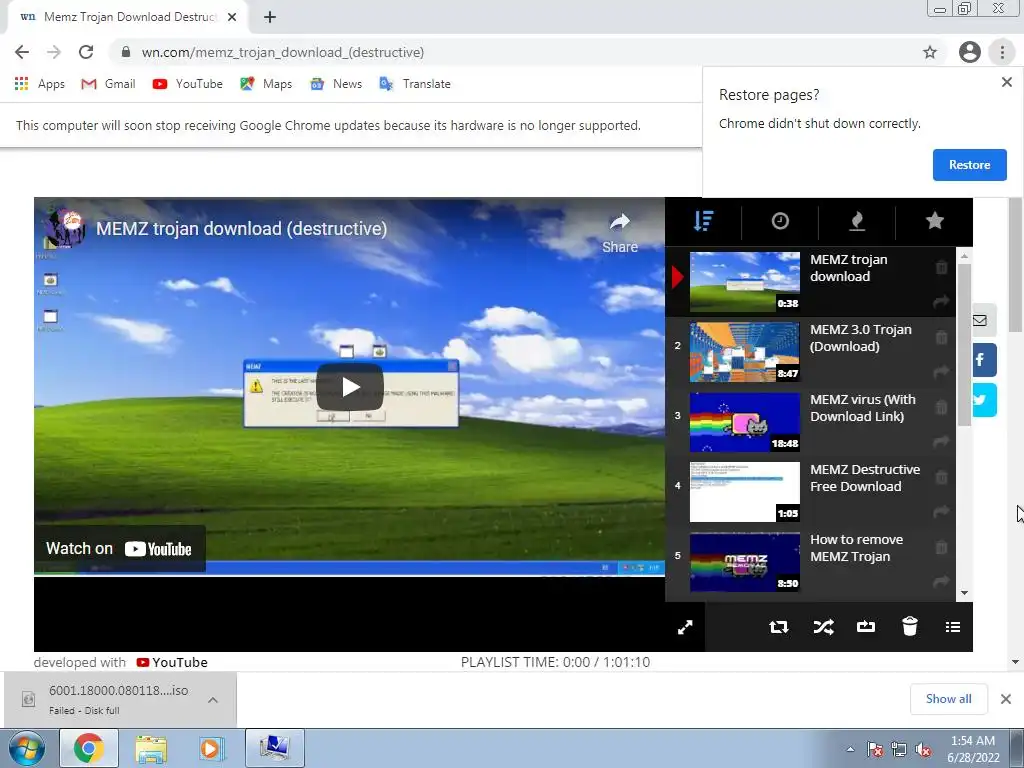Share How to remove MEMZ Trojan item

click(x=941, y=581)
